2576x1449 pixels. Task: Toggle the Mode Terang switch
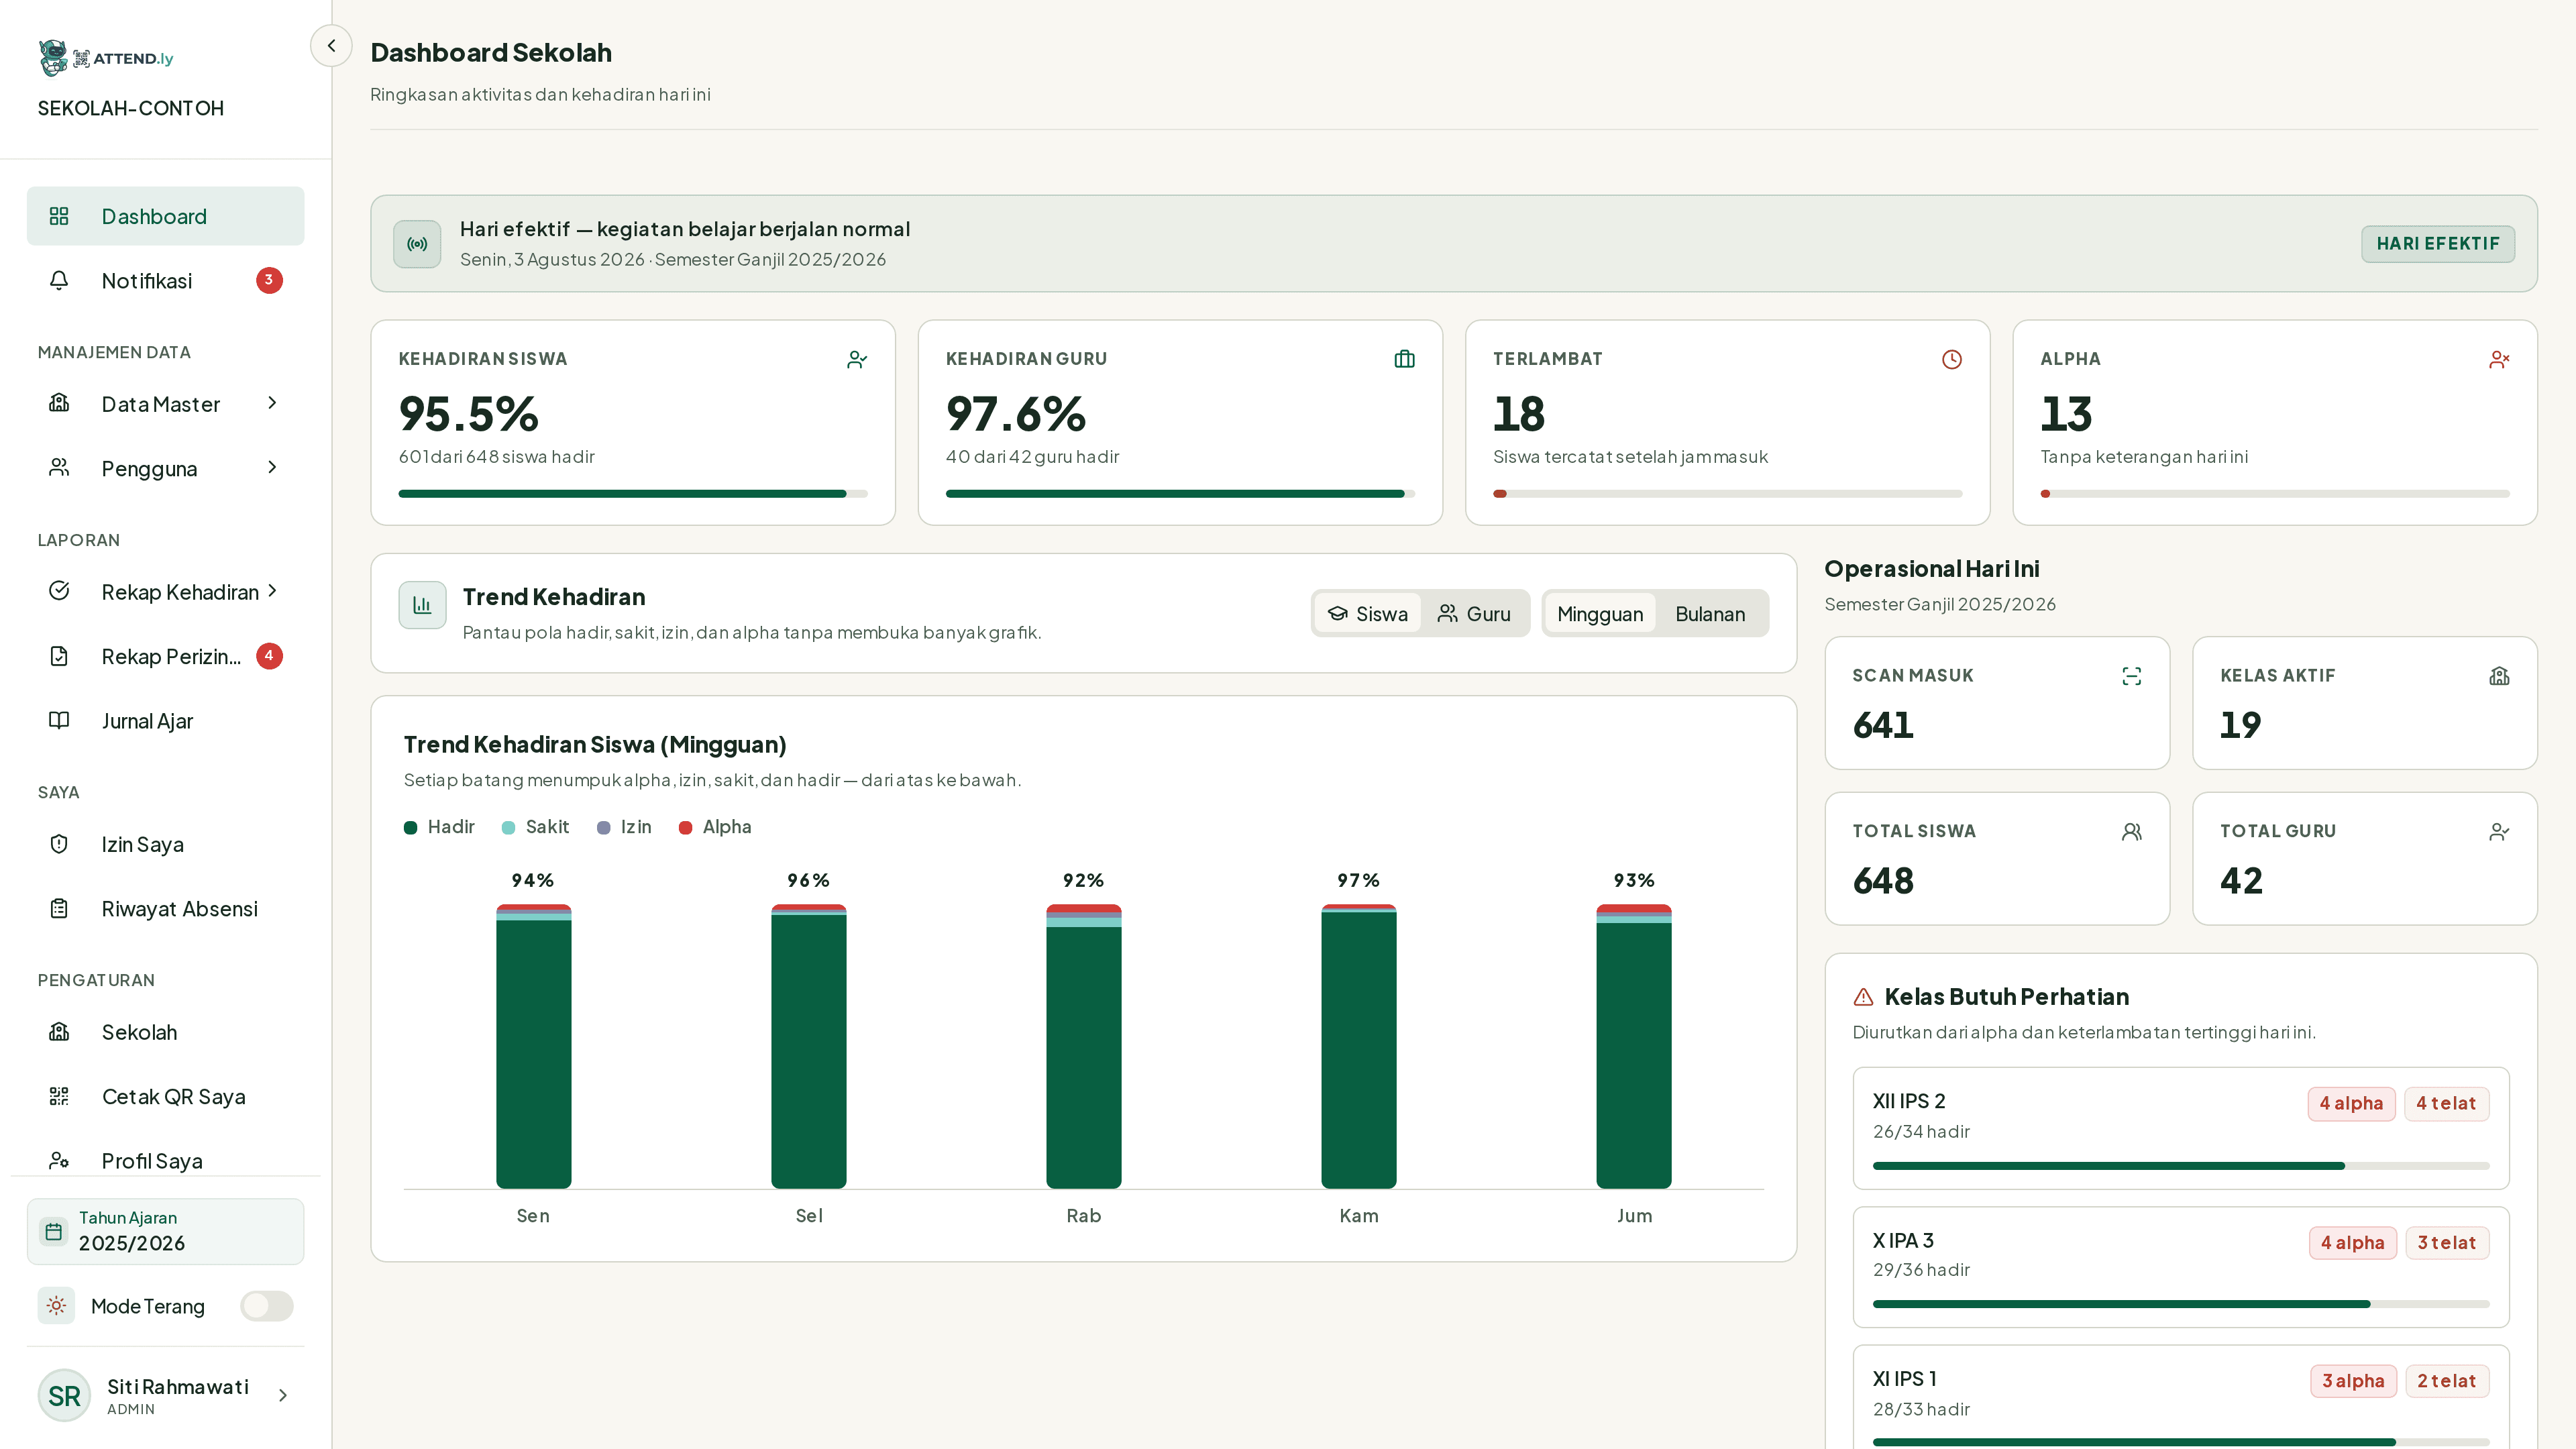(x=266, y=1306)
